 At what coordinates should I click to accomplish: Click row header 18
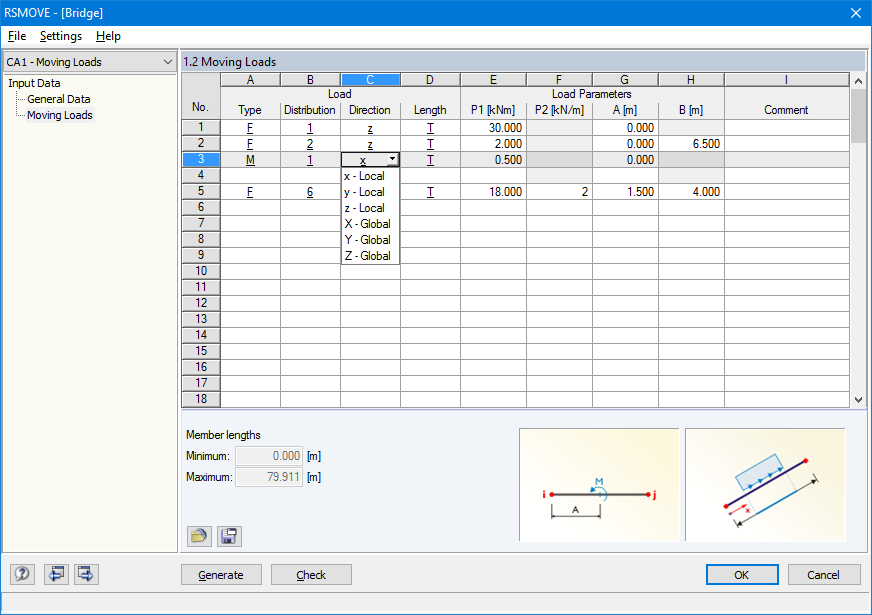[x=201, y=399]
